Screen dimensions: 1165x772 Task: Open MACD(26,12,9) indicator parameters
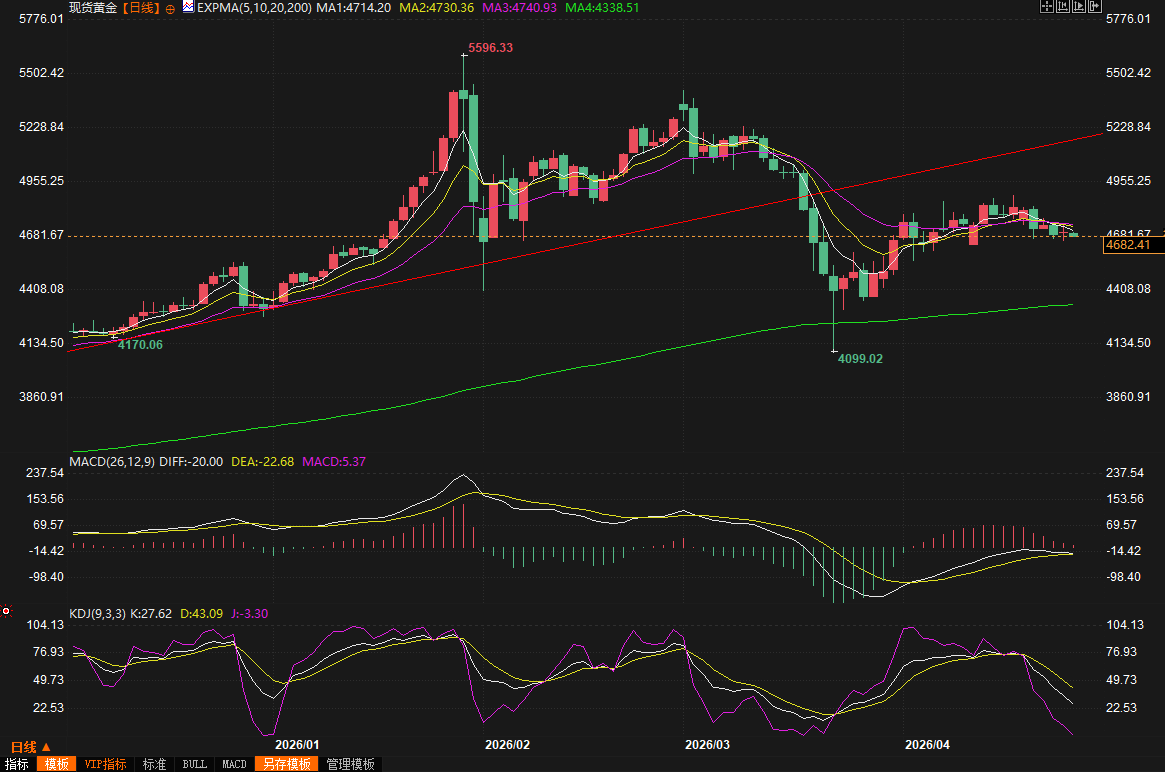coord(112,461)
